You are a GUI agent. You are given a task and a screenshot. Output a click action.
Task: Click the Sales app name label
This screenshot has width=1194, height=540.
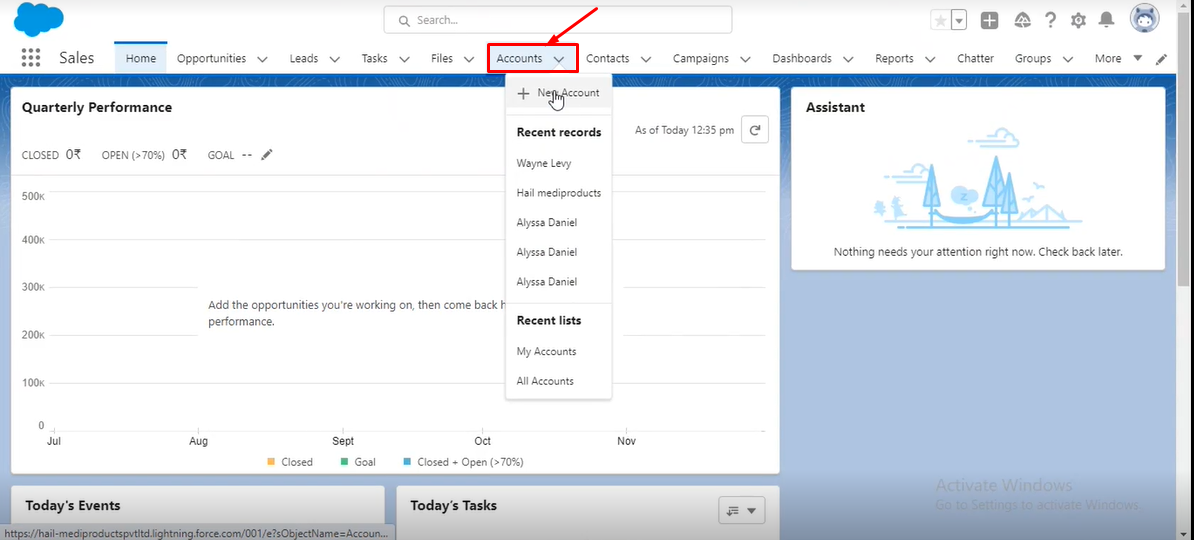click(77, 58)
